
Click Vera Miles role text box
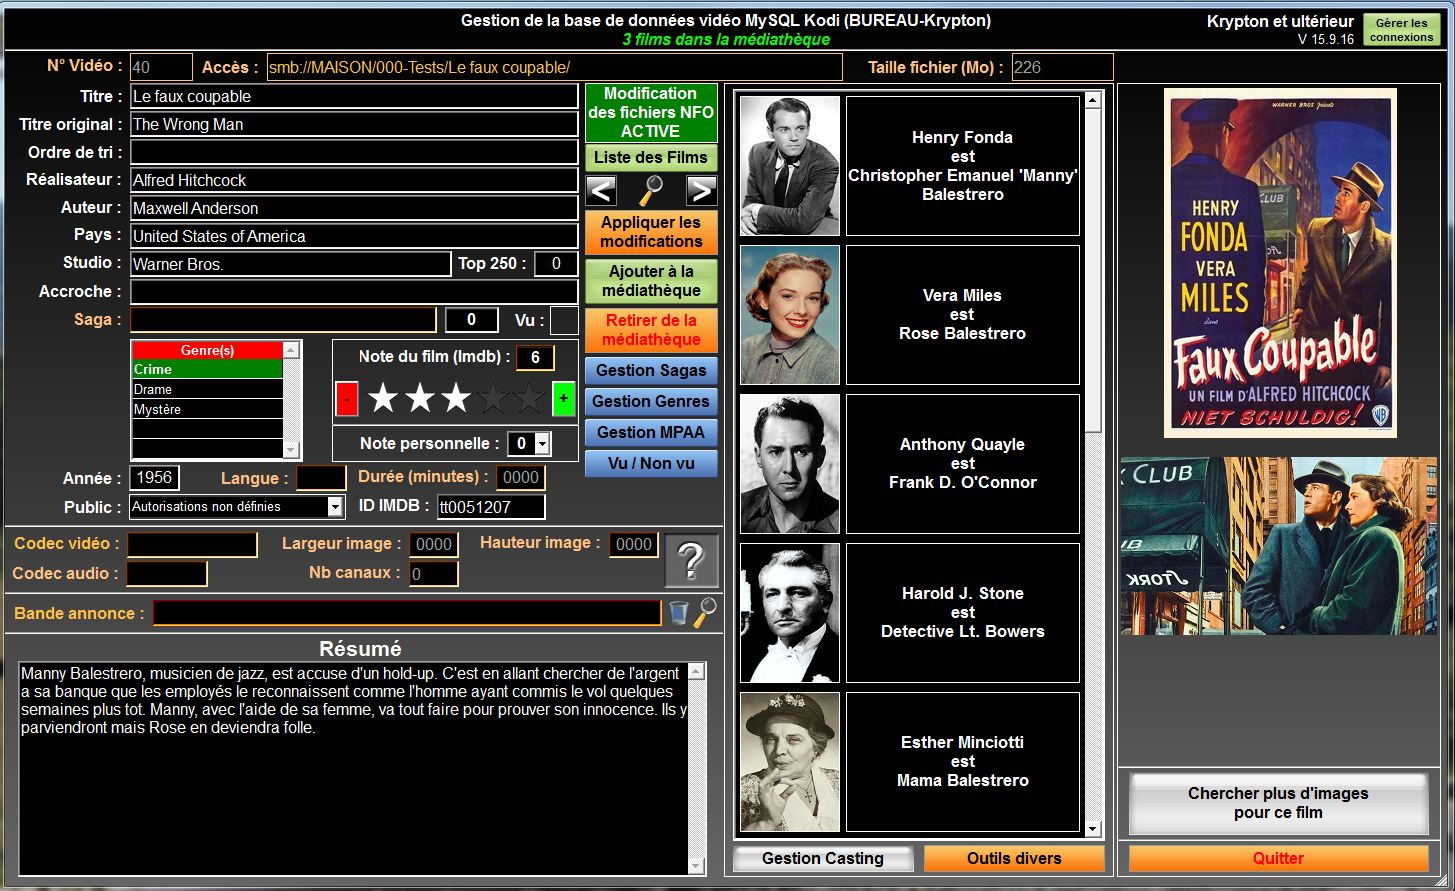pyautogui.click(x=963, y=315)
